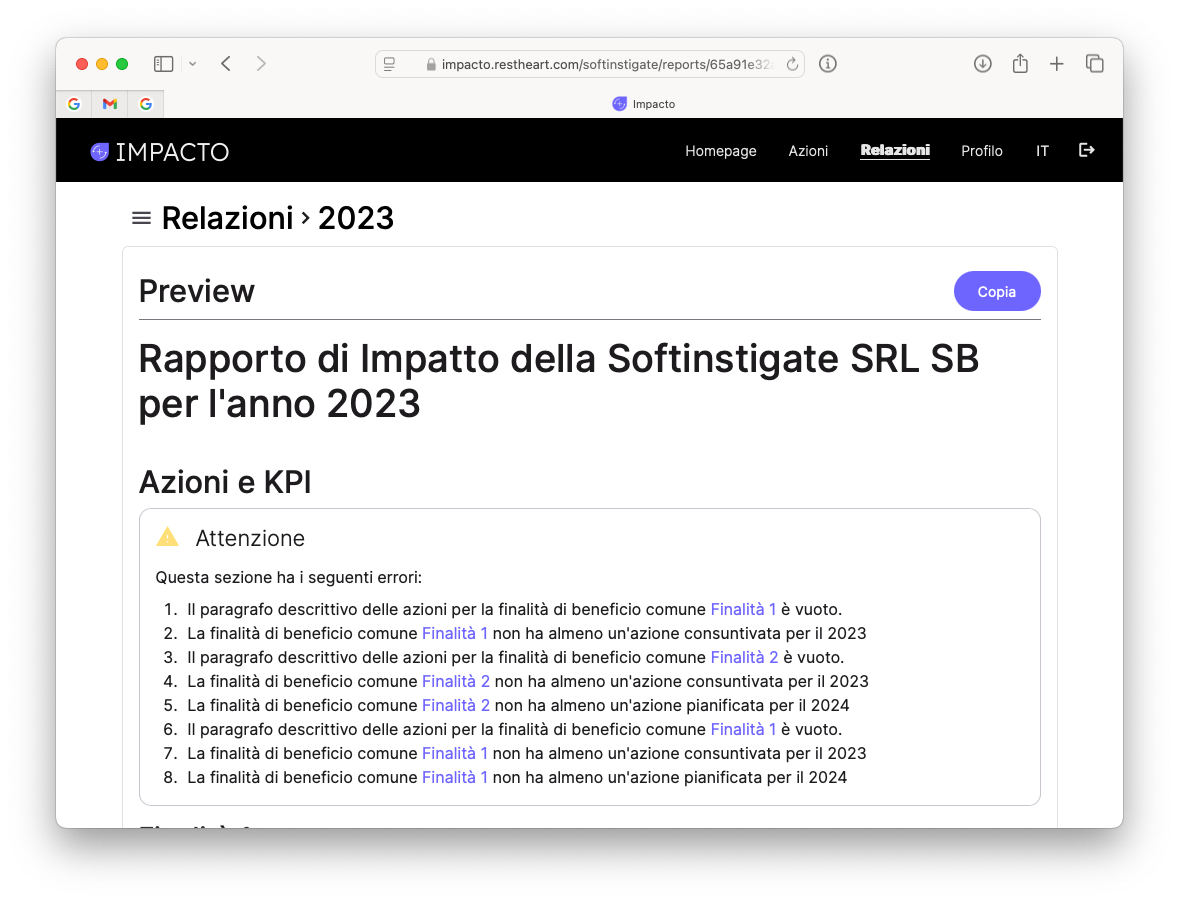Open the Finalità 2 link in error three
The height and width of the screenshot is (902, 1179).
(743, 656)
